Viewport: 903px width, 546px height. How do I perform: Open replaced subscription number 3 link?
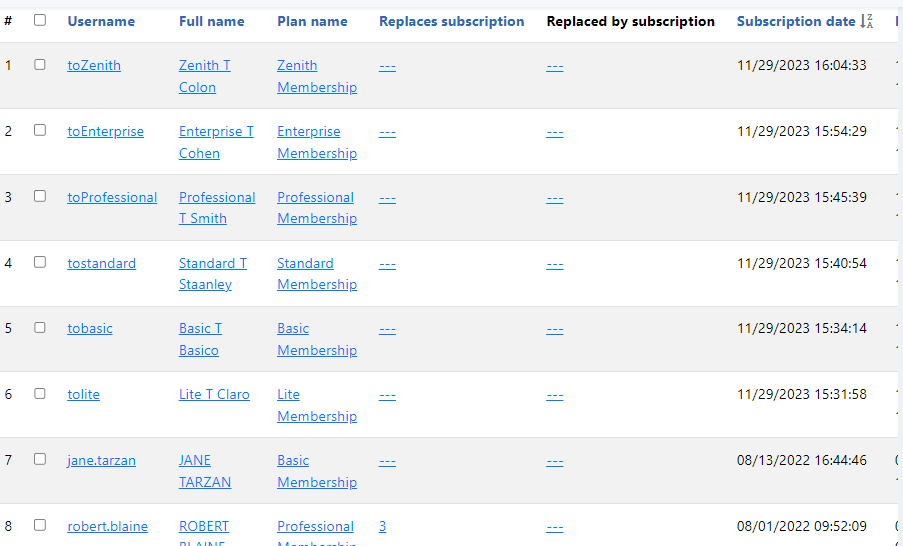point(382,526)
